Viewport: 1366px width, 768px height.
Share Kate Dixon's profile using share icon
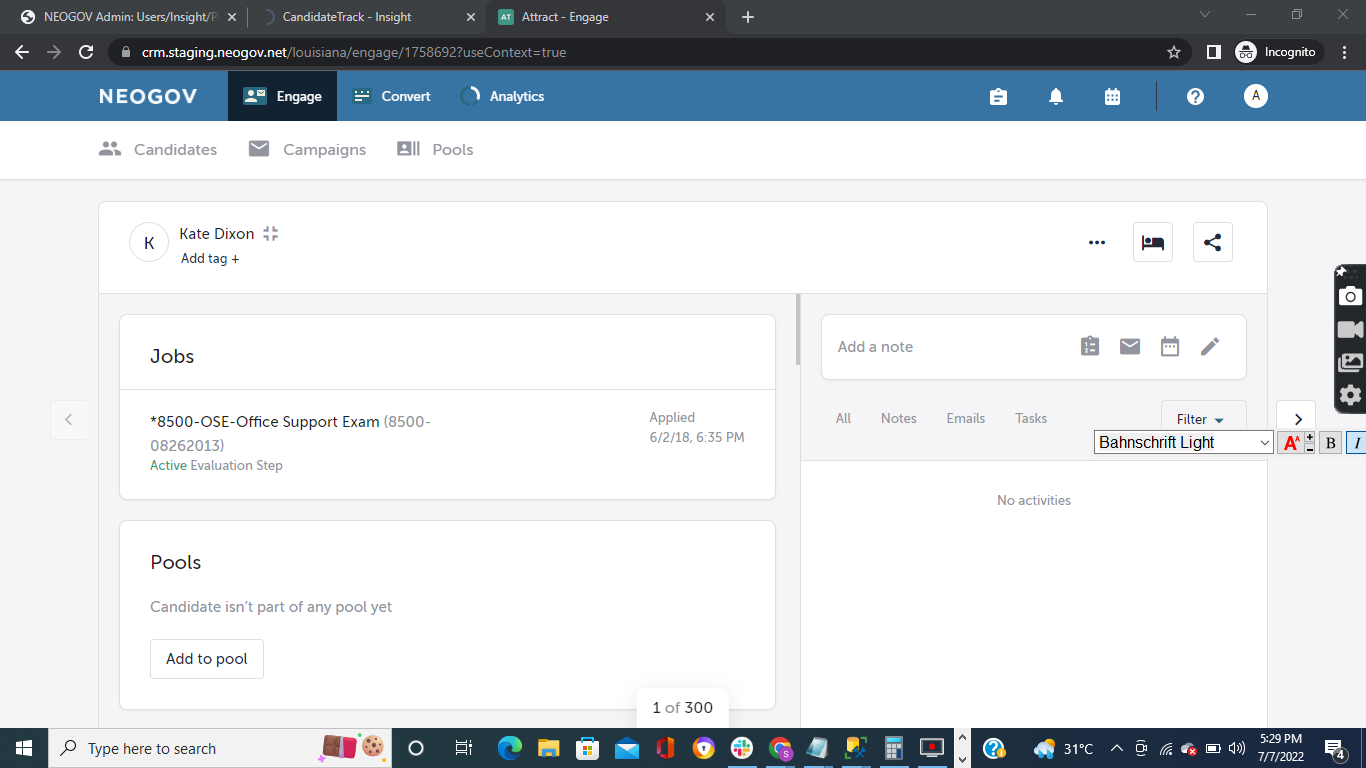click(1212, 241)
